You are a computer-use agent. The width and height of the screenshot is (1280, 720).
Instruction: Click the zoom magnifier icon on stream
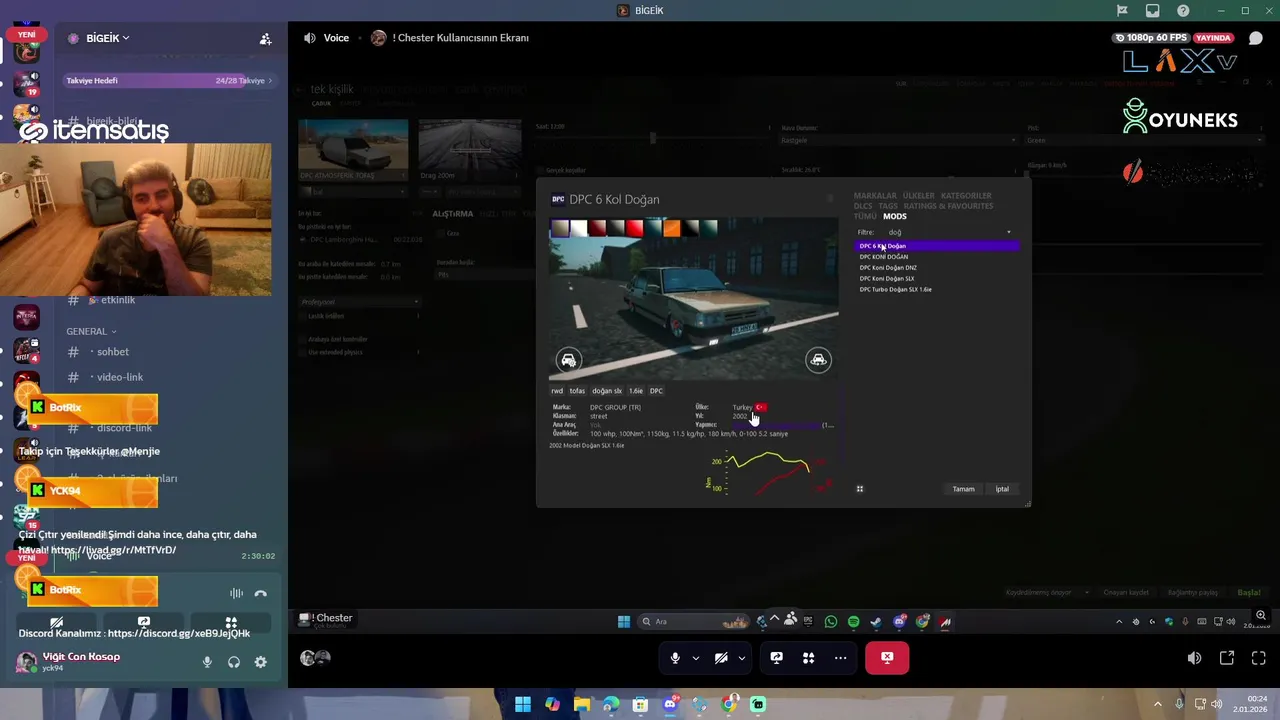click(x=1261, y=616)
